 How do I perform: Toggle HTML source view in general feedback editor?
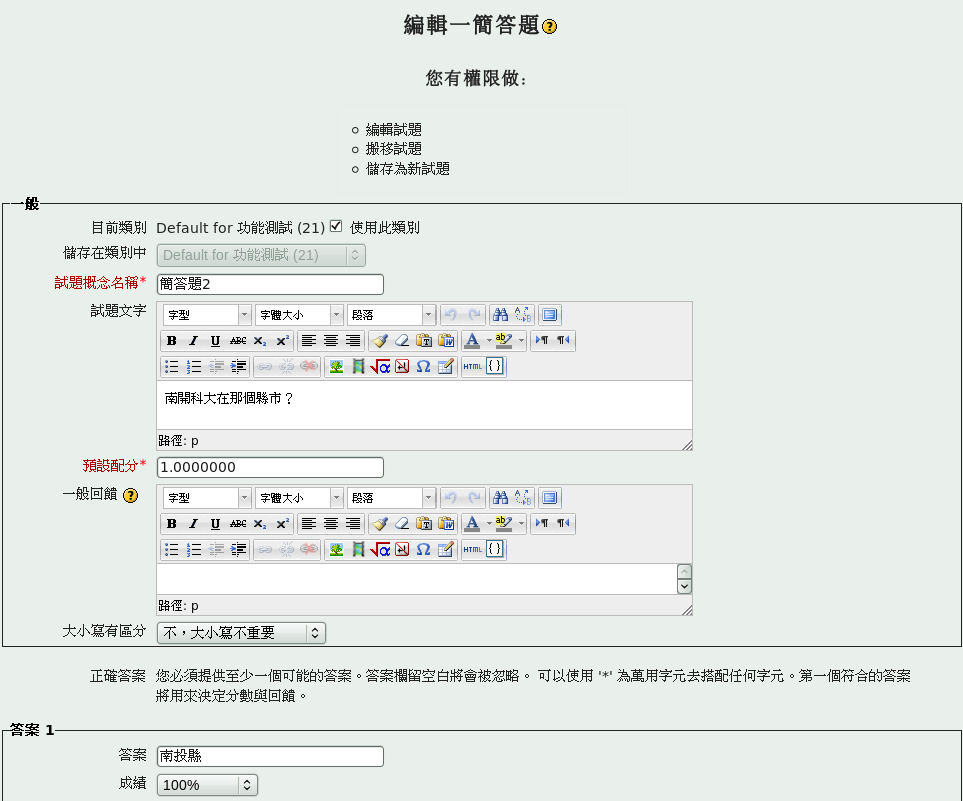click(x=472, y=550)
